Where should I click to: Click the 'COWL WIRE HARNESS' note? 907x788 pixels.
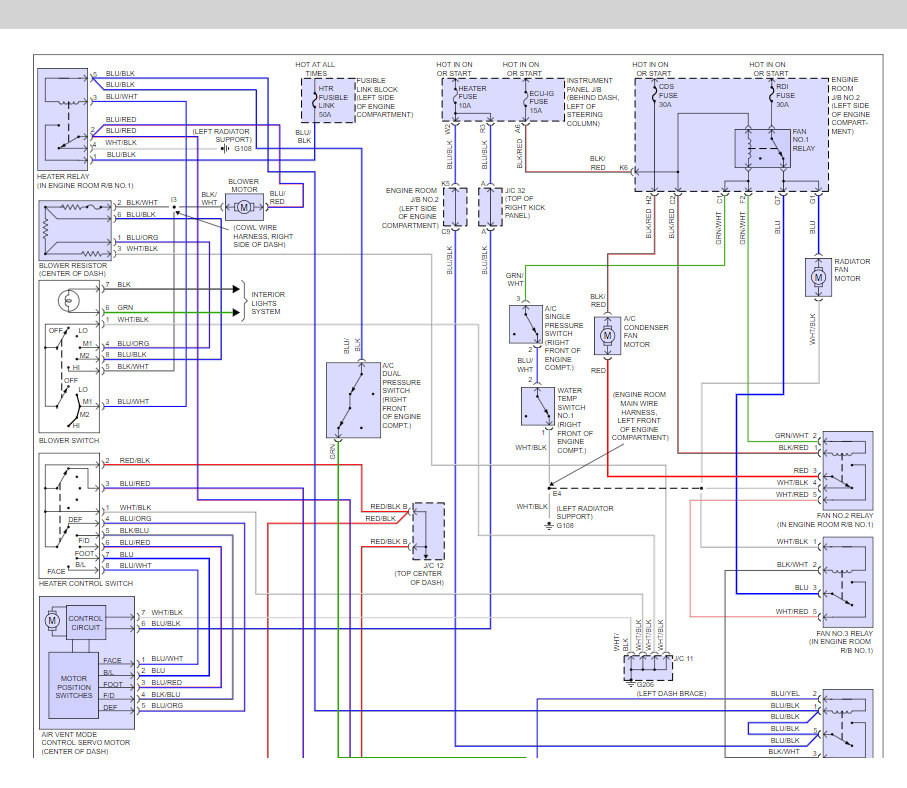tap(263, 236)
